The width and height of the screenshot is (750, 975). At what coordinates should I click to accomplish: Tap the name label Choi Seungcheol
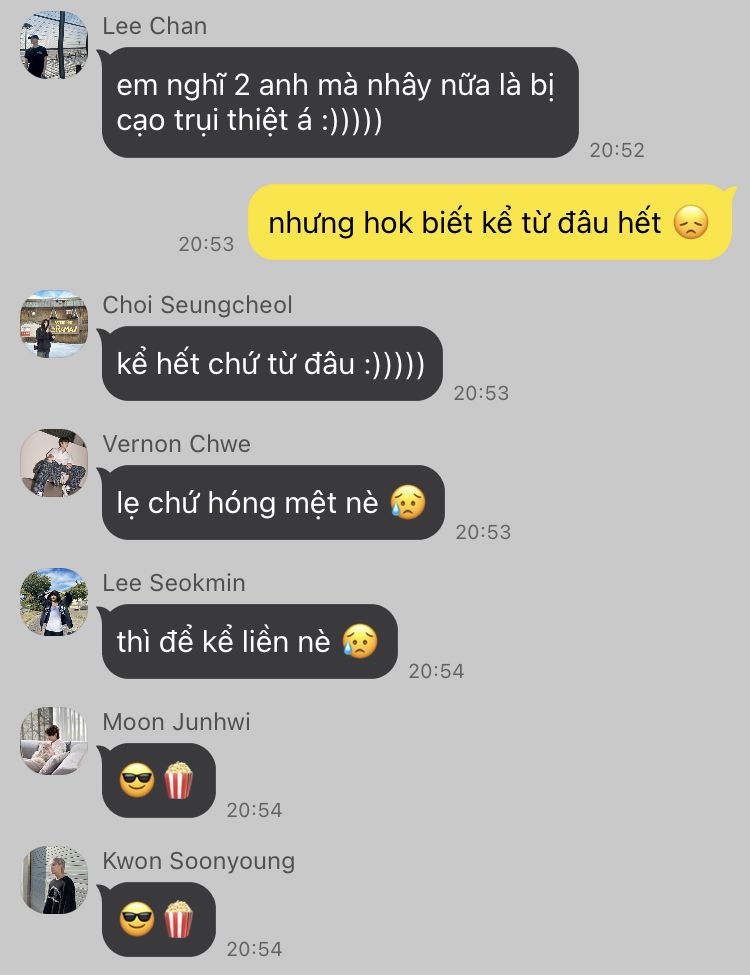click(x=197, y=305)
